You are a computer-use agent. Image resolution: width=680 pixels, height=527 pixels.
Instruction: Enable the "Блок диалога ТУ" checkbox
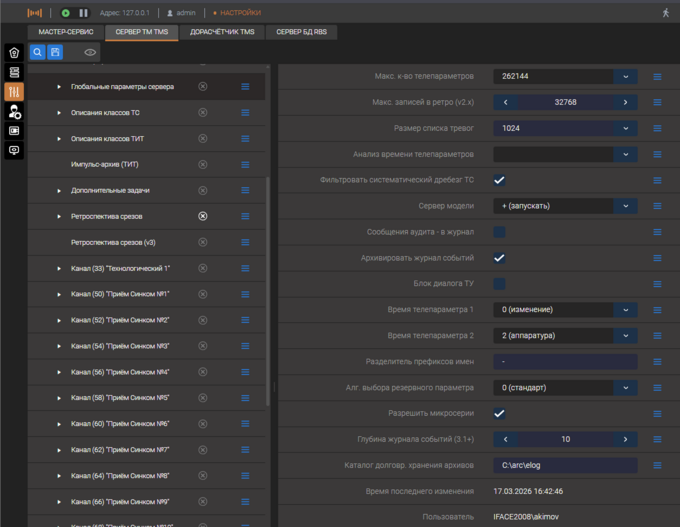click(x=499, y=284)
